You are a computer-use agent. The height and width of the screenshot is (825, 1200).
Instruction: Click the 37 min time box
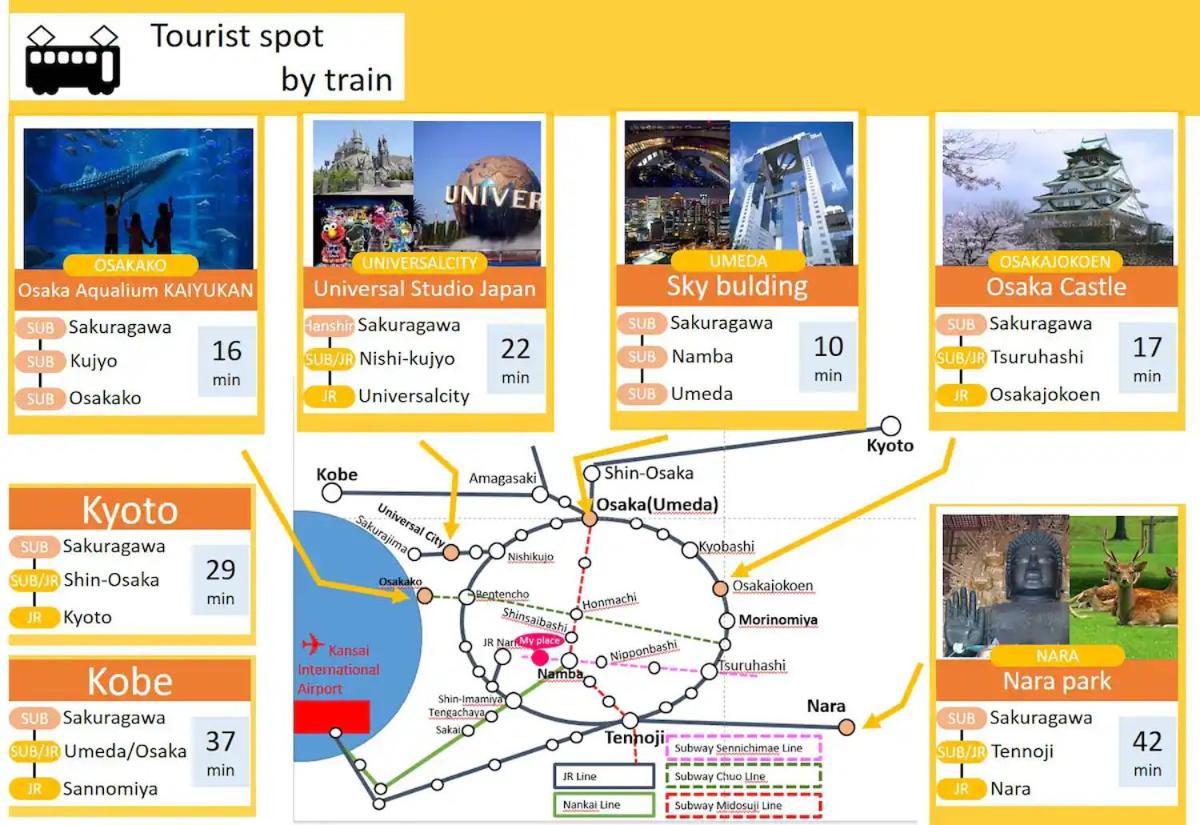click(220, 753)
